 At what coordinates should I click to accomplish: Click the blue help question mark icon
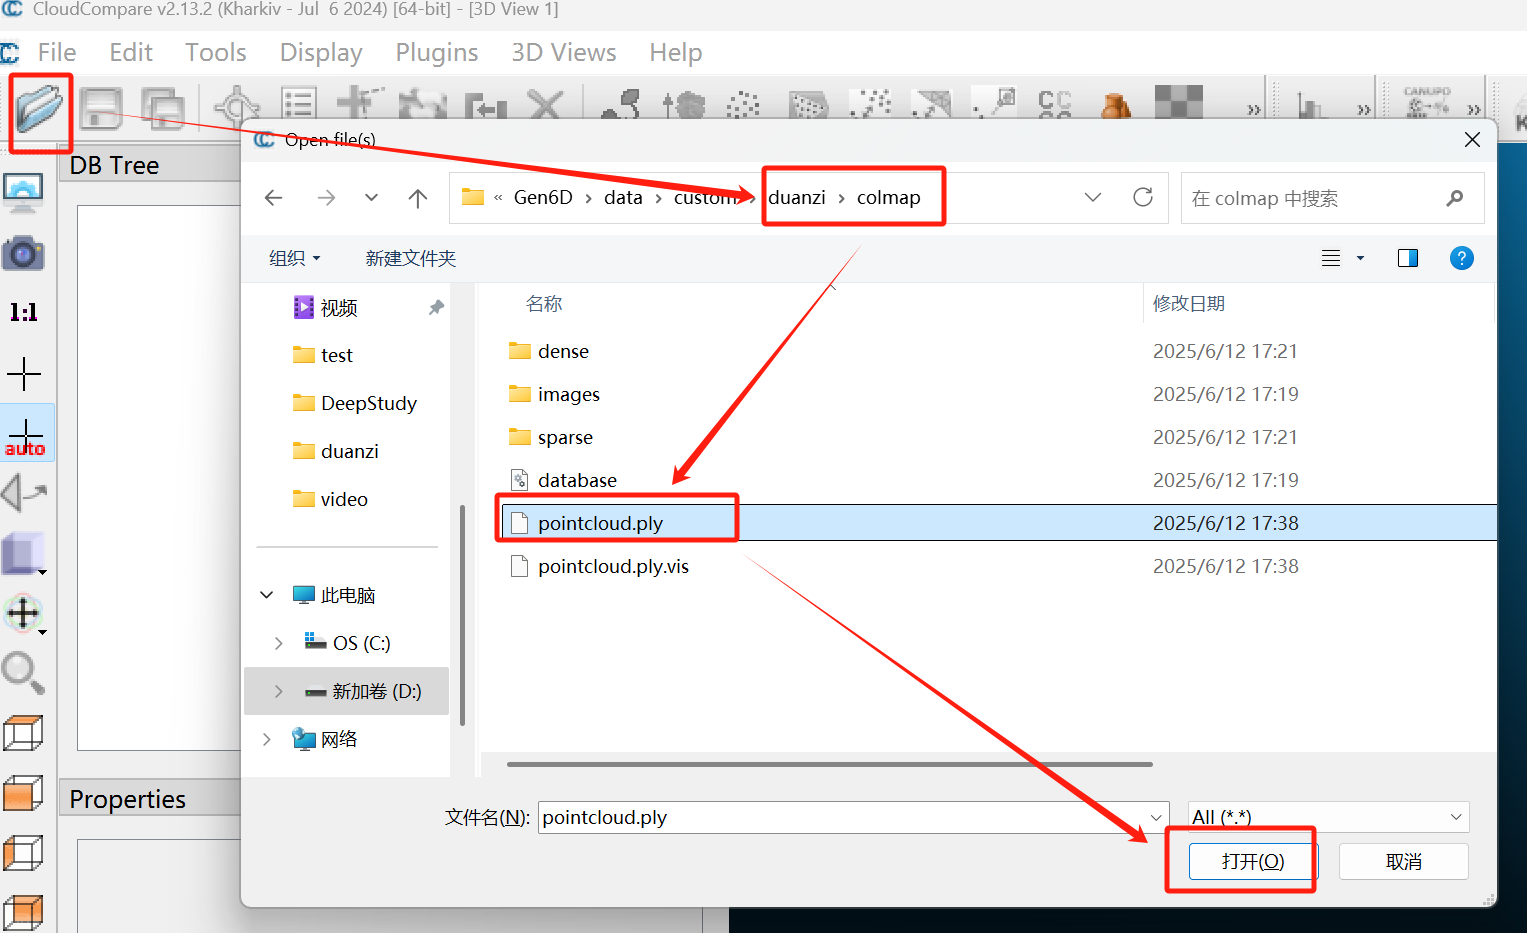(x=1461, y=258)
